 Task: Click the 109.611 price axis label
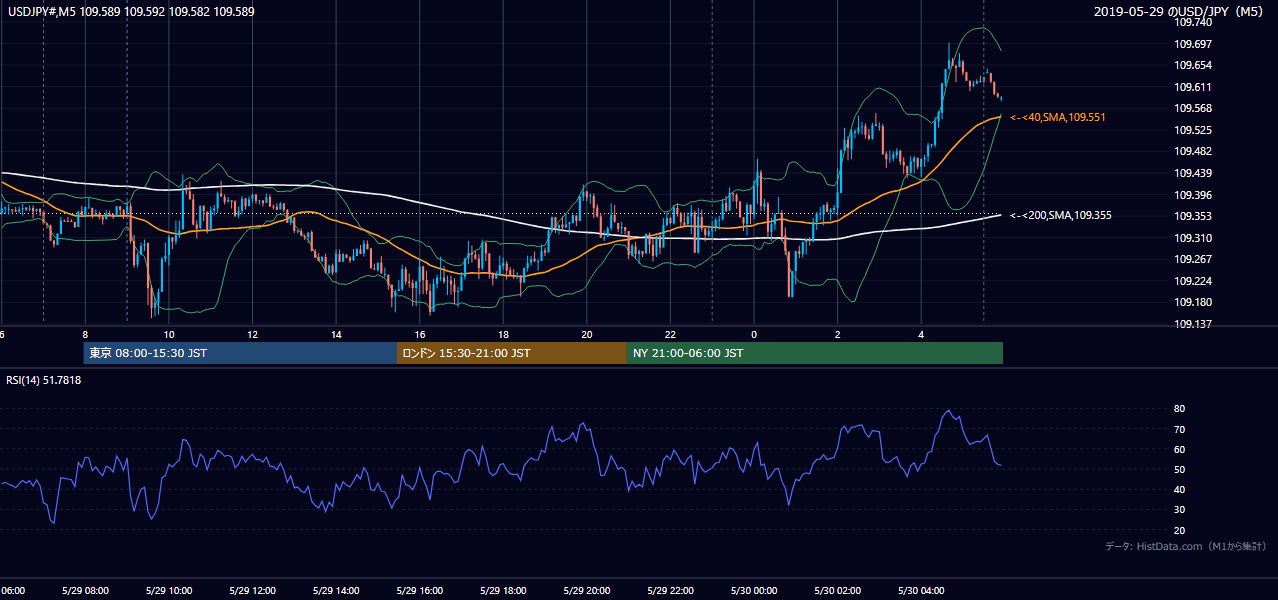[x=1193, y=87]
